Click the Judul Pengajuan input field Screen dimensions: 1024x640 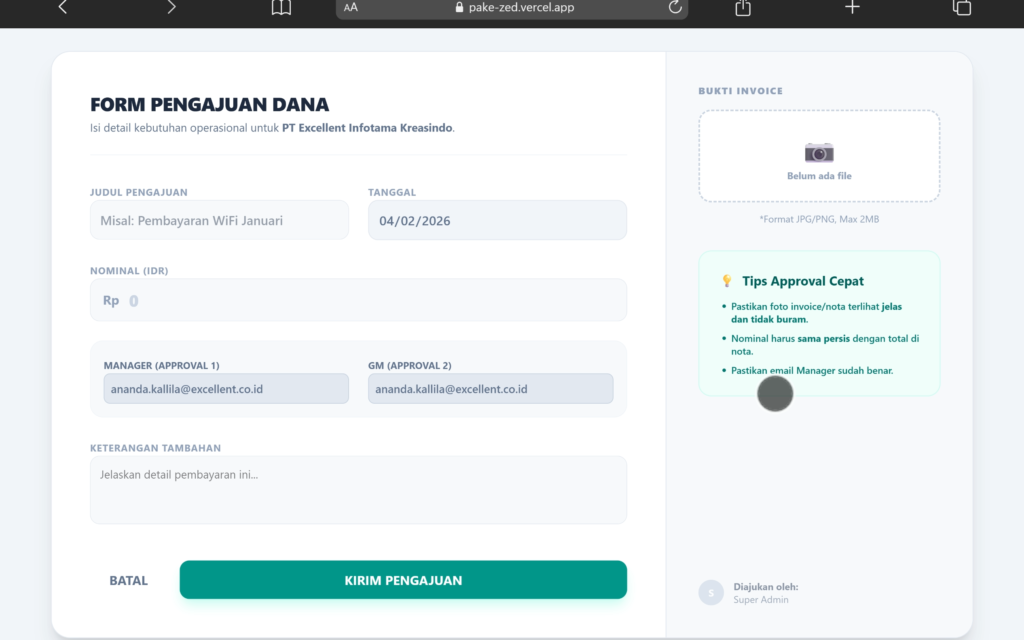tap(219, 220)
